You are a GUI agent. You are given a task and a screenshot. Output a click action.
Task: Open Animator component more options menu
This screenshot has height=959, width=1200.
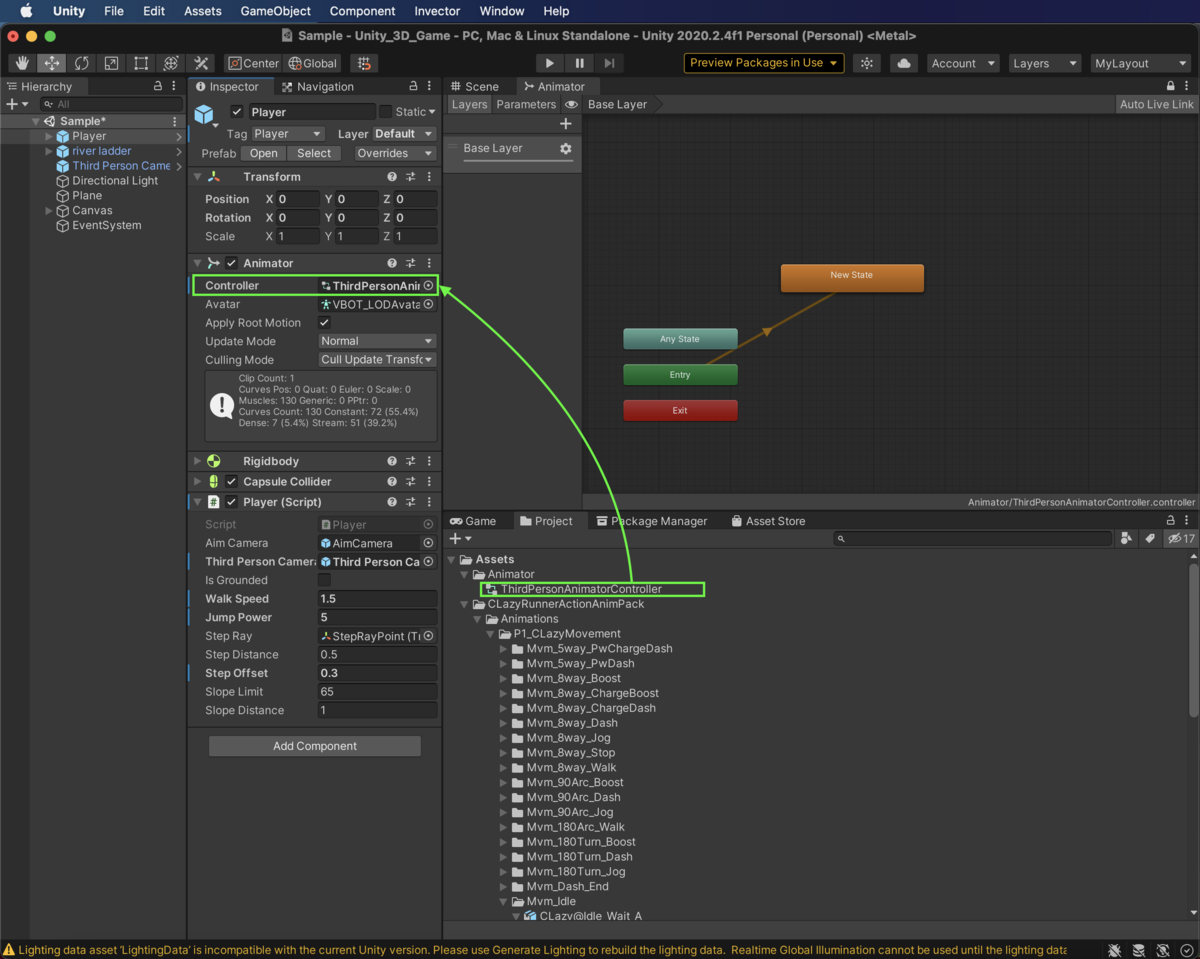click(429, 263)
